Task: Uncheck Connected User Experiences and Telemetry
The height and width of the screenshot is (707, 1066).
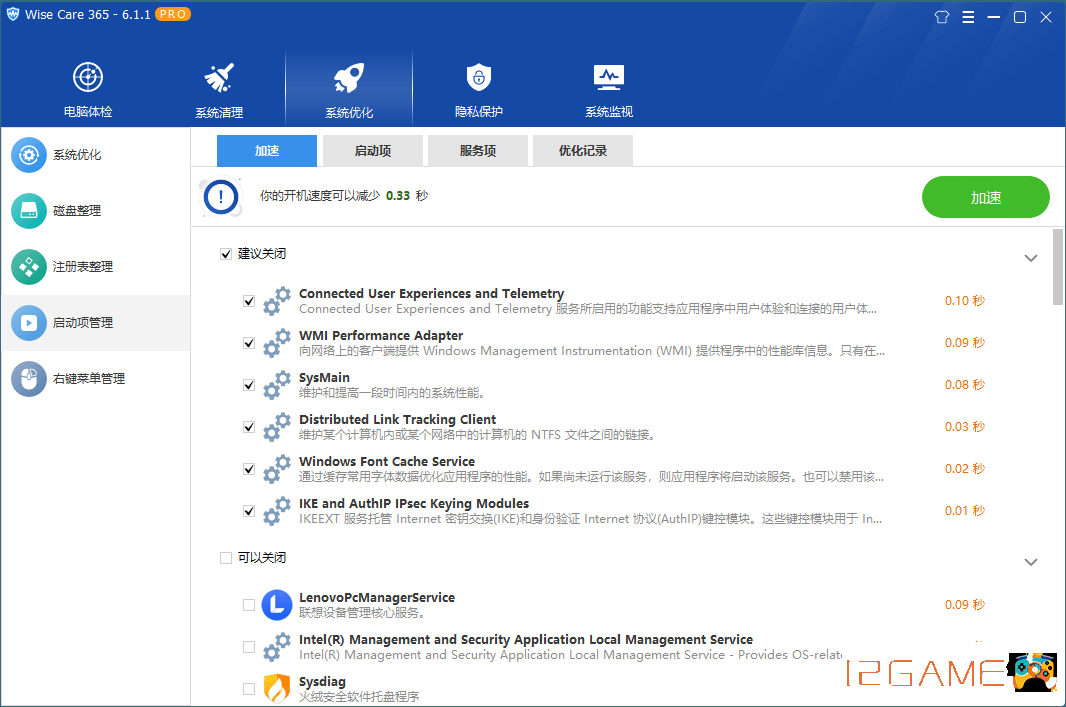Action: tap(249, 301)
